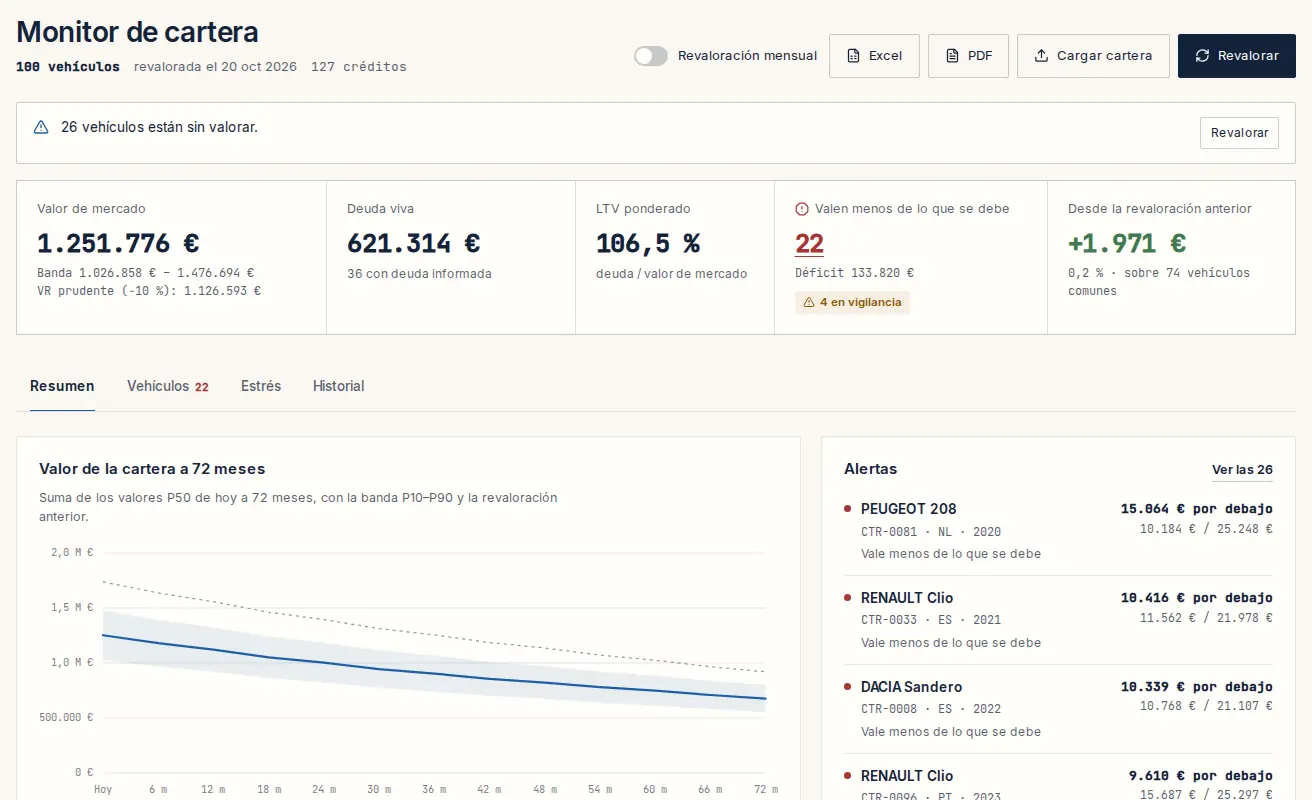Click the blue P50 line on the chart

(434, 672)
